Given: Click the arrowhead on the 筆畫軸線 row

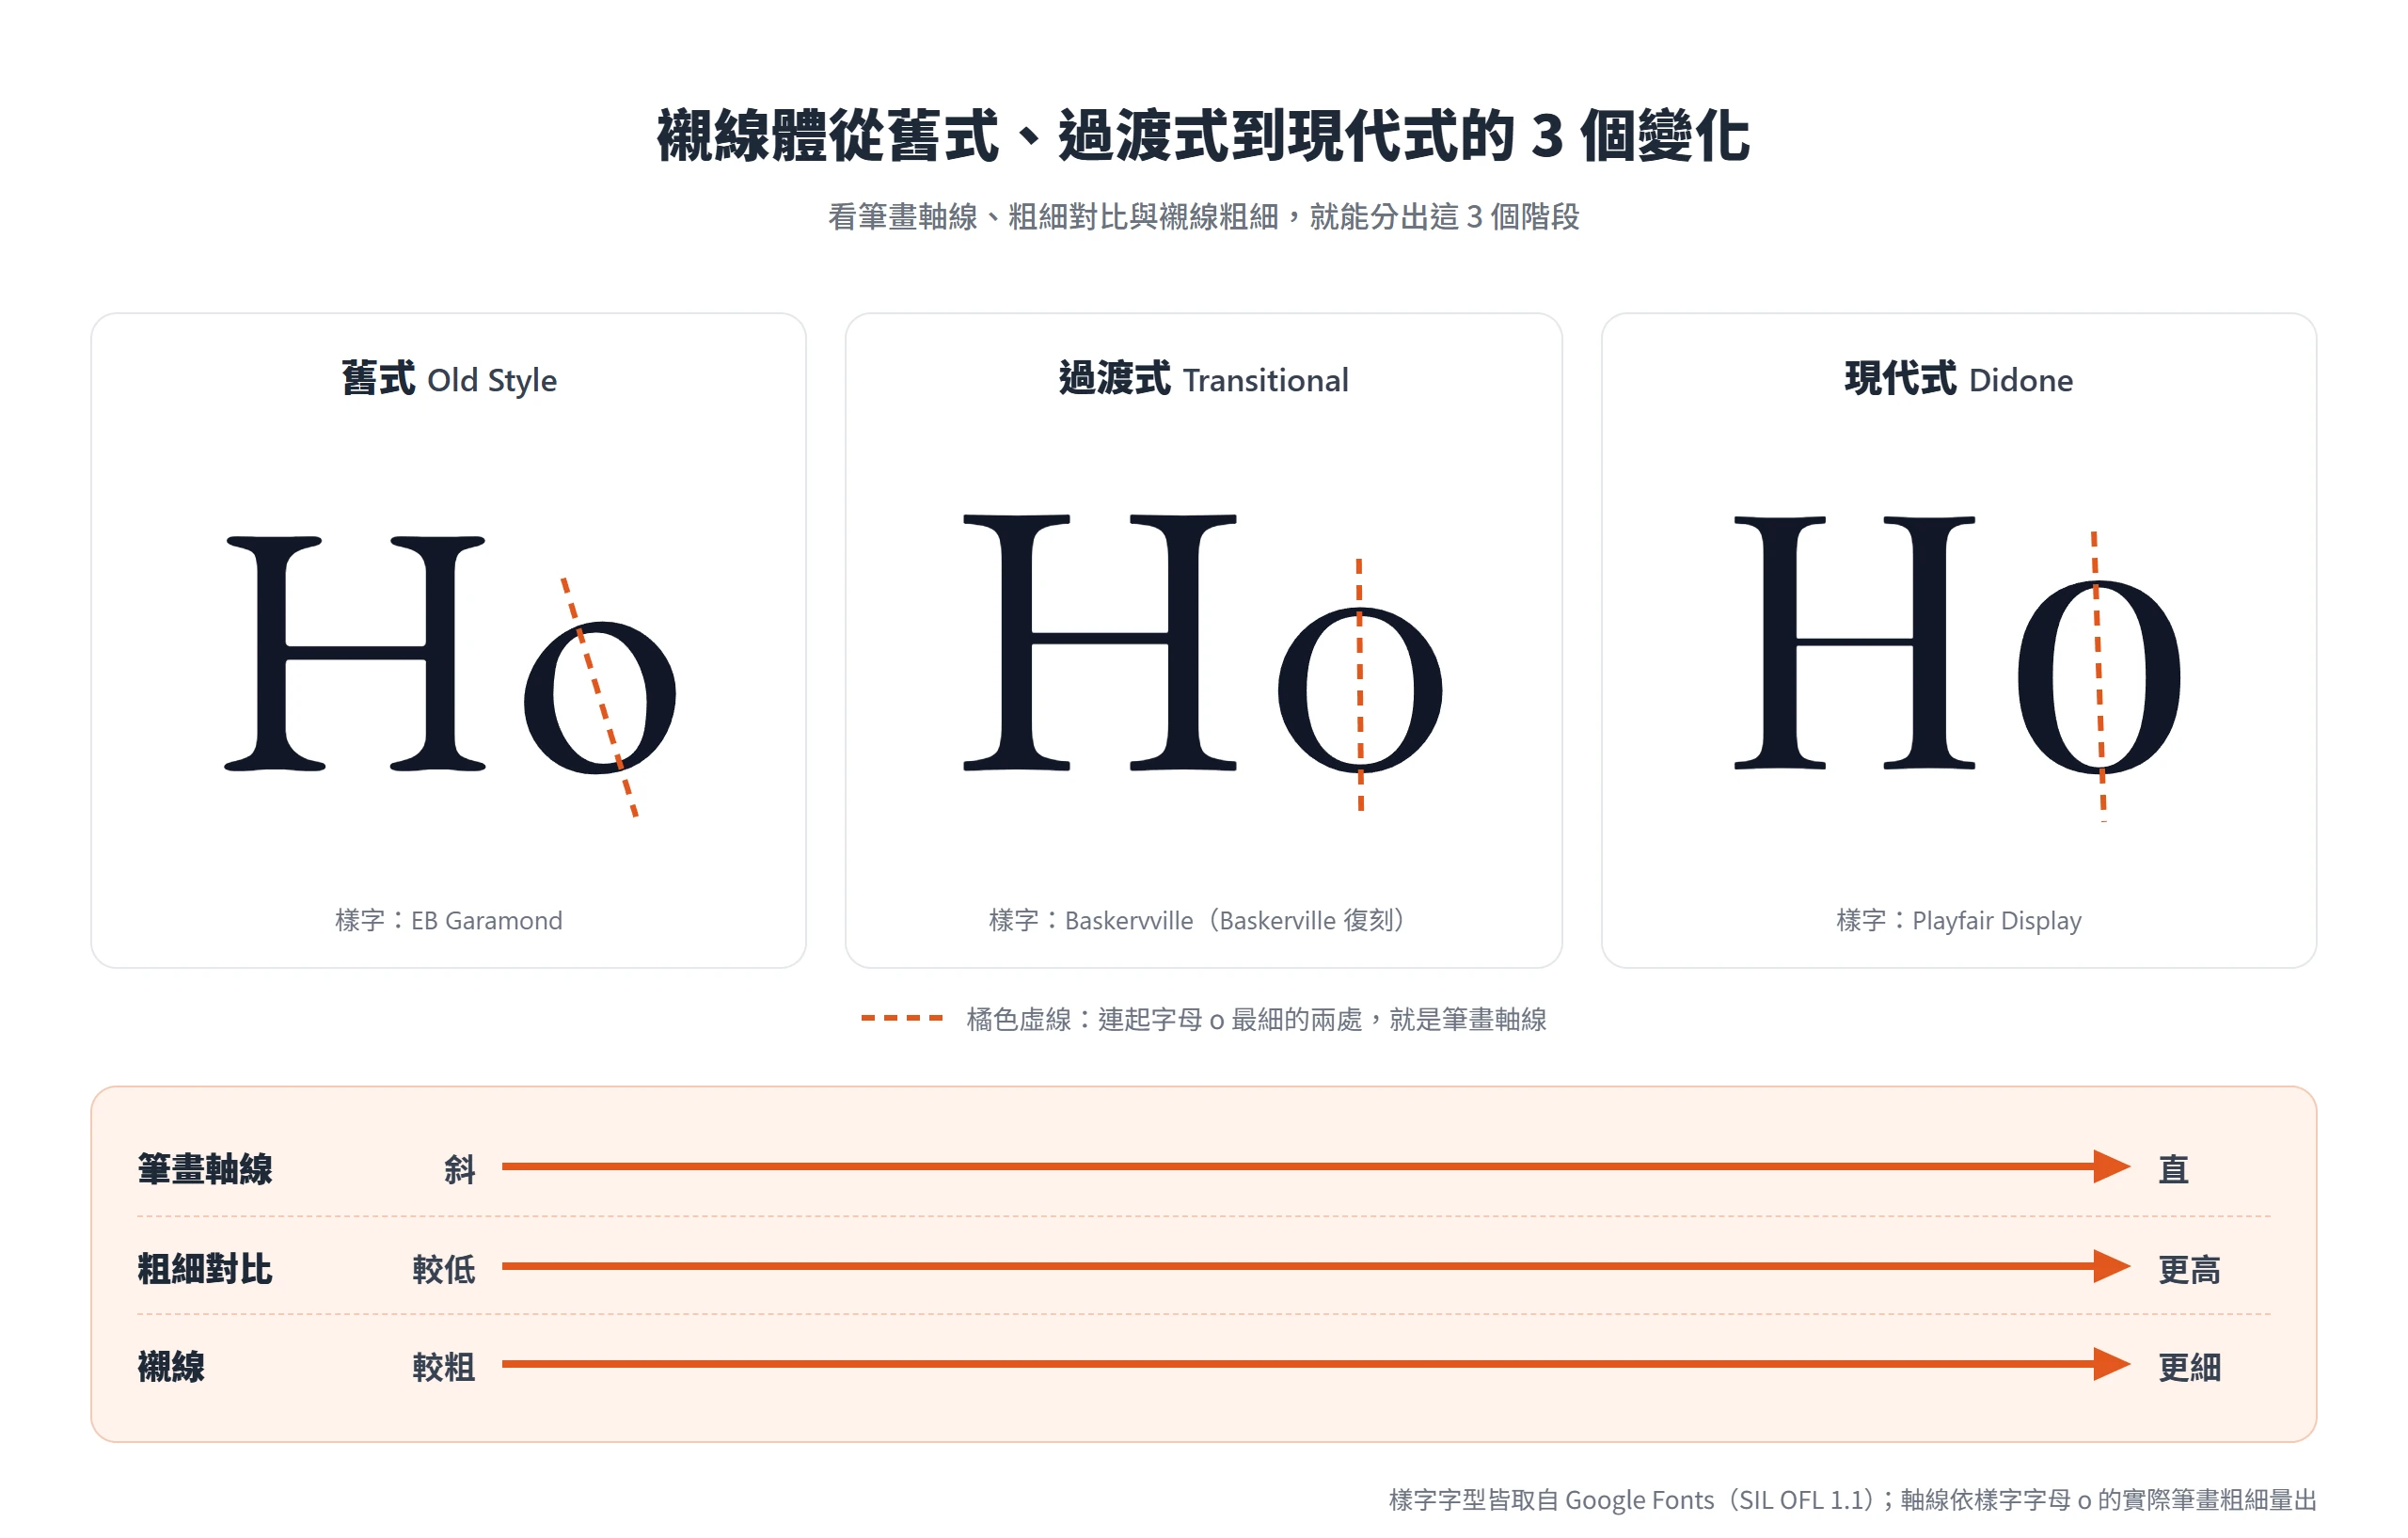Looking at the screenshot, I should point(2112,1166).
